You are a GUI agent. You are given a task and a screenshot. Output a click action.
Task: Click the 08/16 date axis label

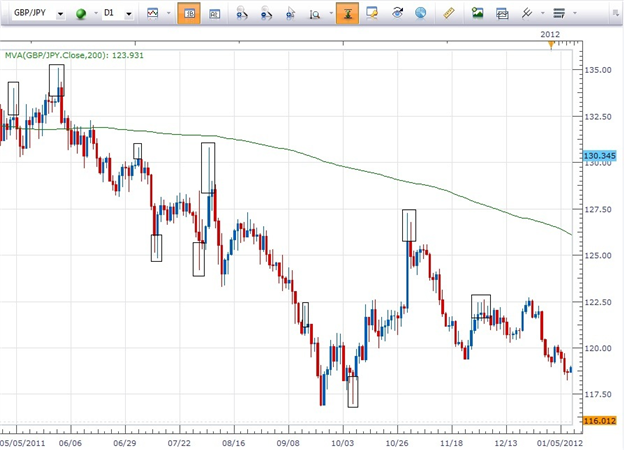234,443
